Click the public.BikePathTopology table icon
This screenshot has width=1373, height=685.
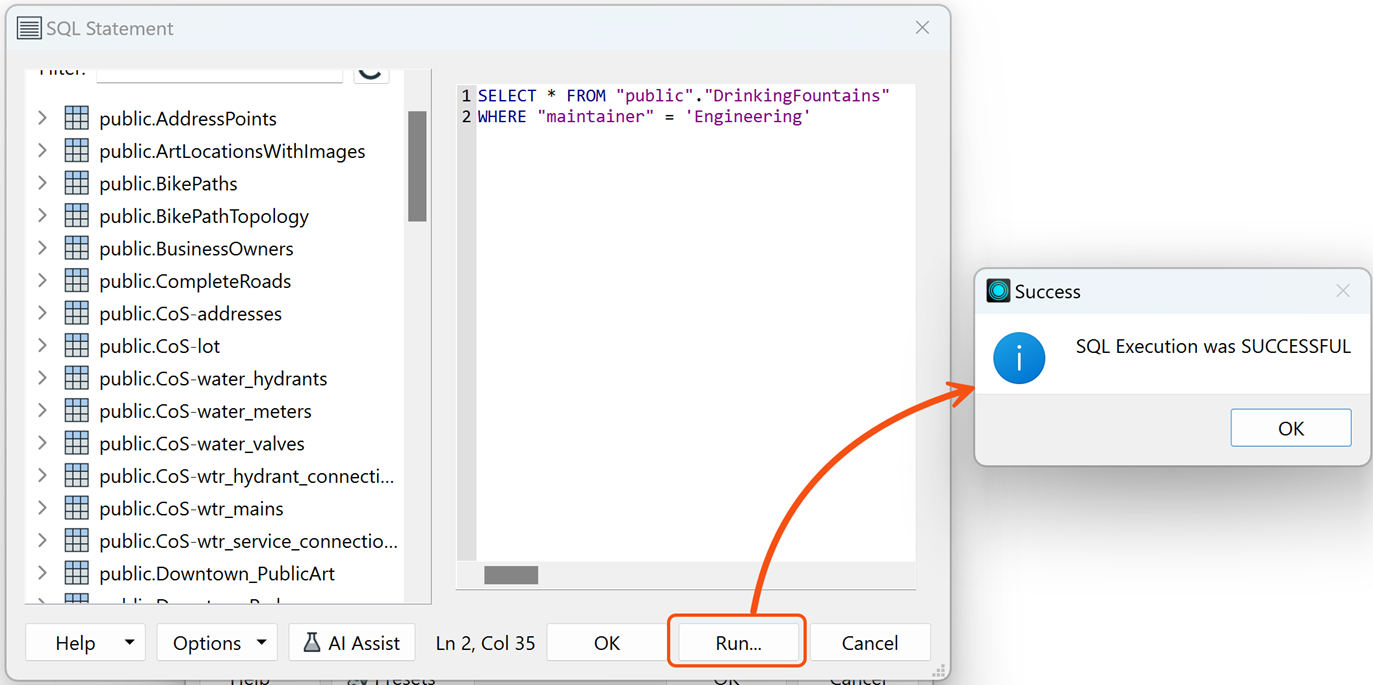click(x=77, y=216)
